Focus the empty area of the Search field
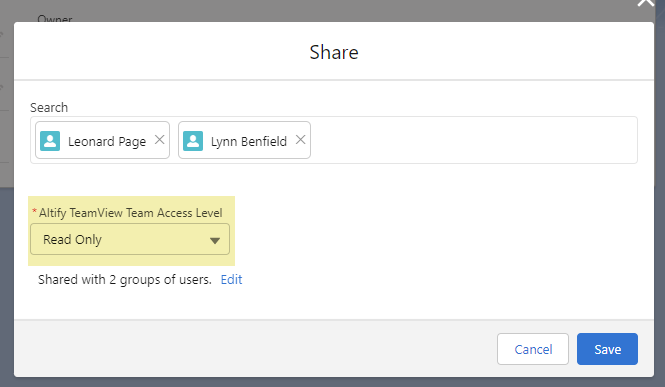 coord(473,140)
